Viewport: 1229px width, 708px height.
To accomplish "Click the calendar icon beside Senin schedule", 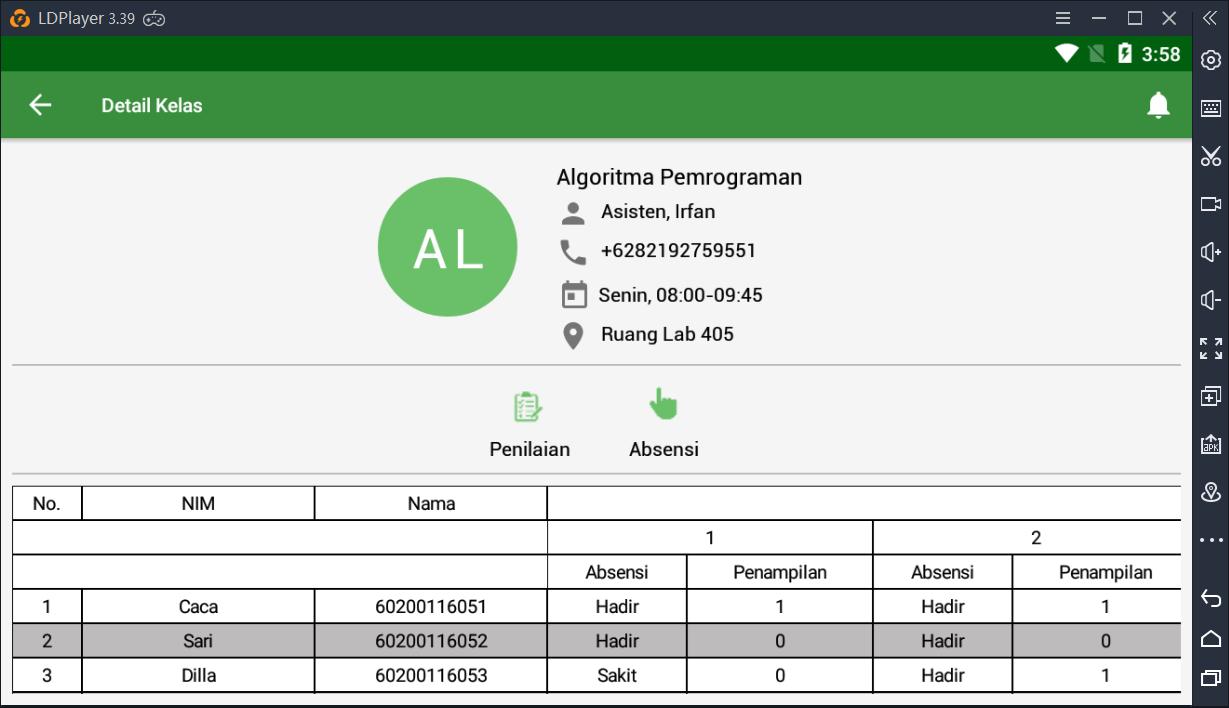I will (573, 295).
